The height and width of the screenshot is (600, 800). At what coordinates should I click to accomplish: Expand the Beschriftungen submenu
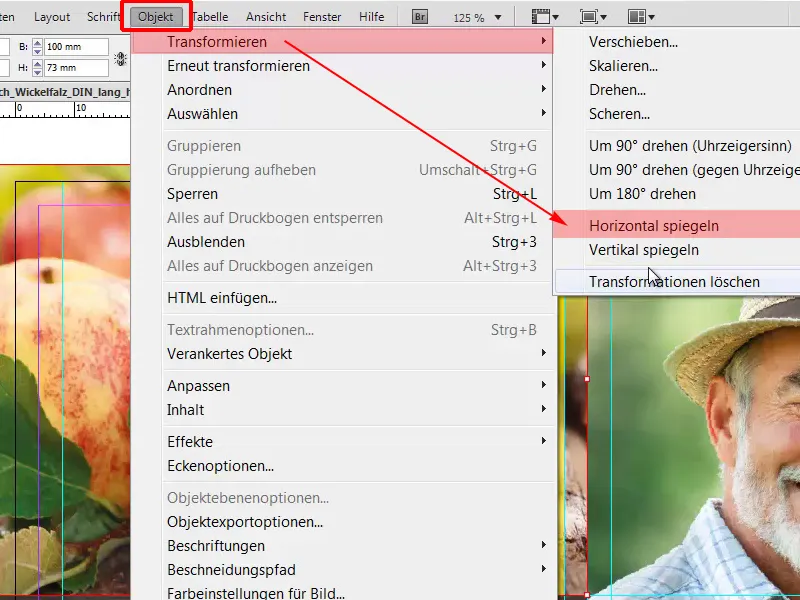pos(342,546)
